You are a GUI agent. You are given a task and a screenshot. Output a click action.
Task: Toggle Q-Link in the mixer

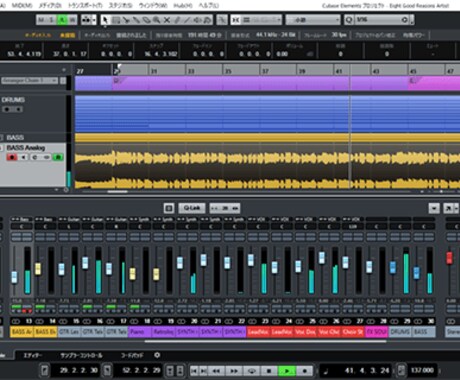(x=192, y=208)
